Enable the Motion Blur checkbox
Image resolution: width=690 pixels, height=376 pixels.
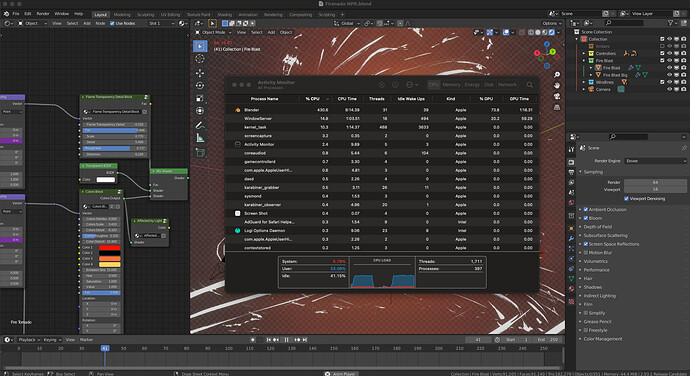click(x=586, y=253)
